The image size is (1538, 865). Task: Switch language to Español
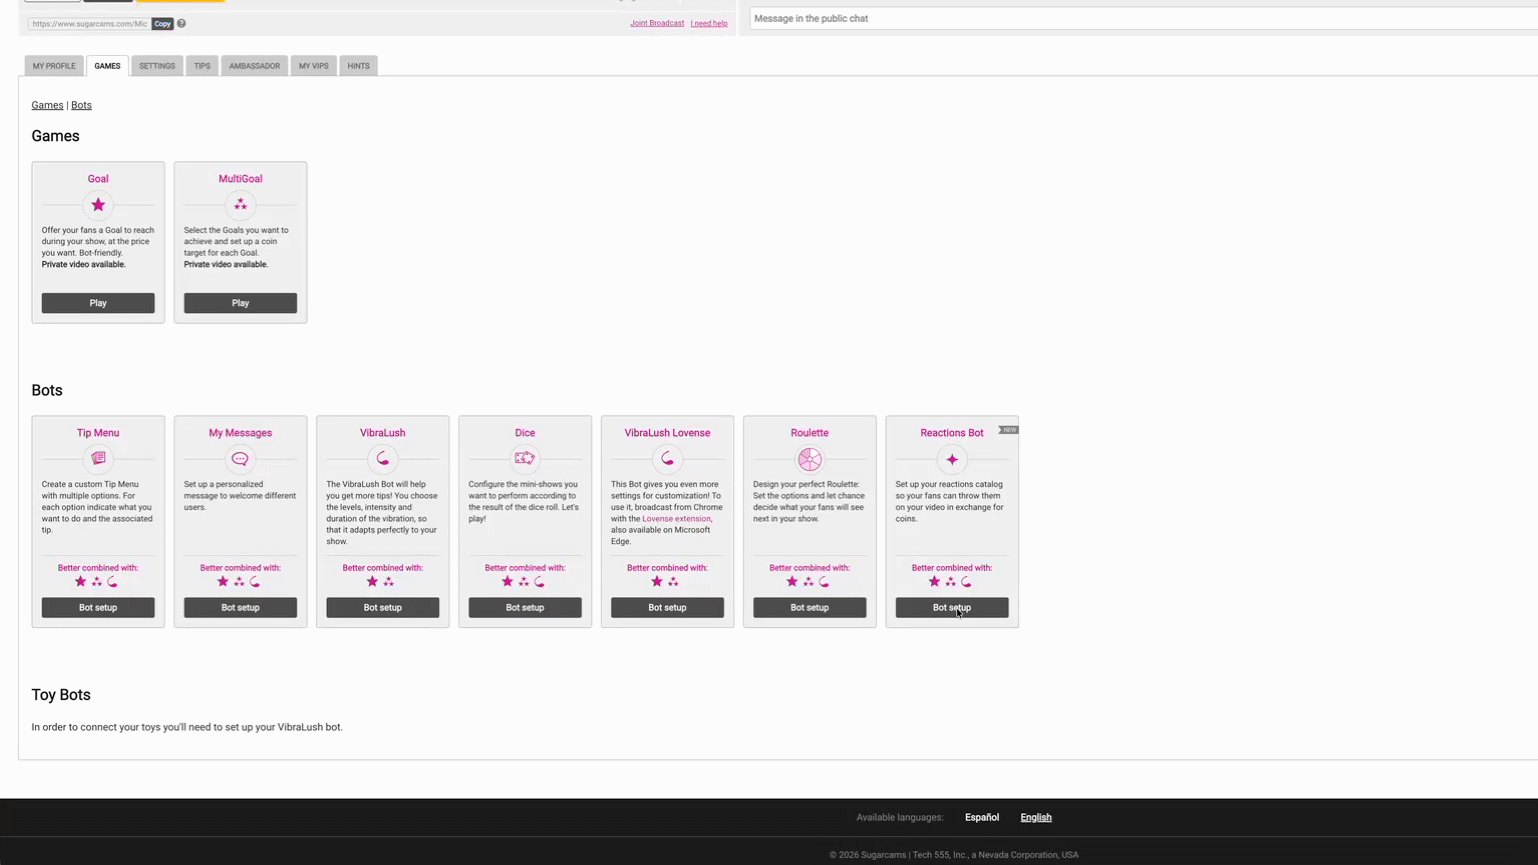point(982,817)
